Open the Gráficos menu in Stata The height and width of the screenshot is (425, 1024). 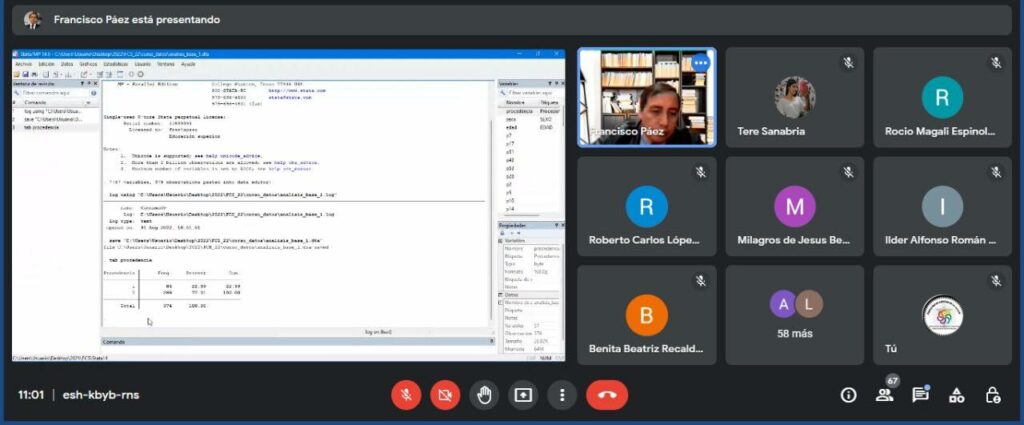pos(88,64)
